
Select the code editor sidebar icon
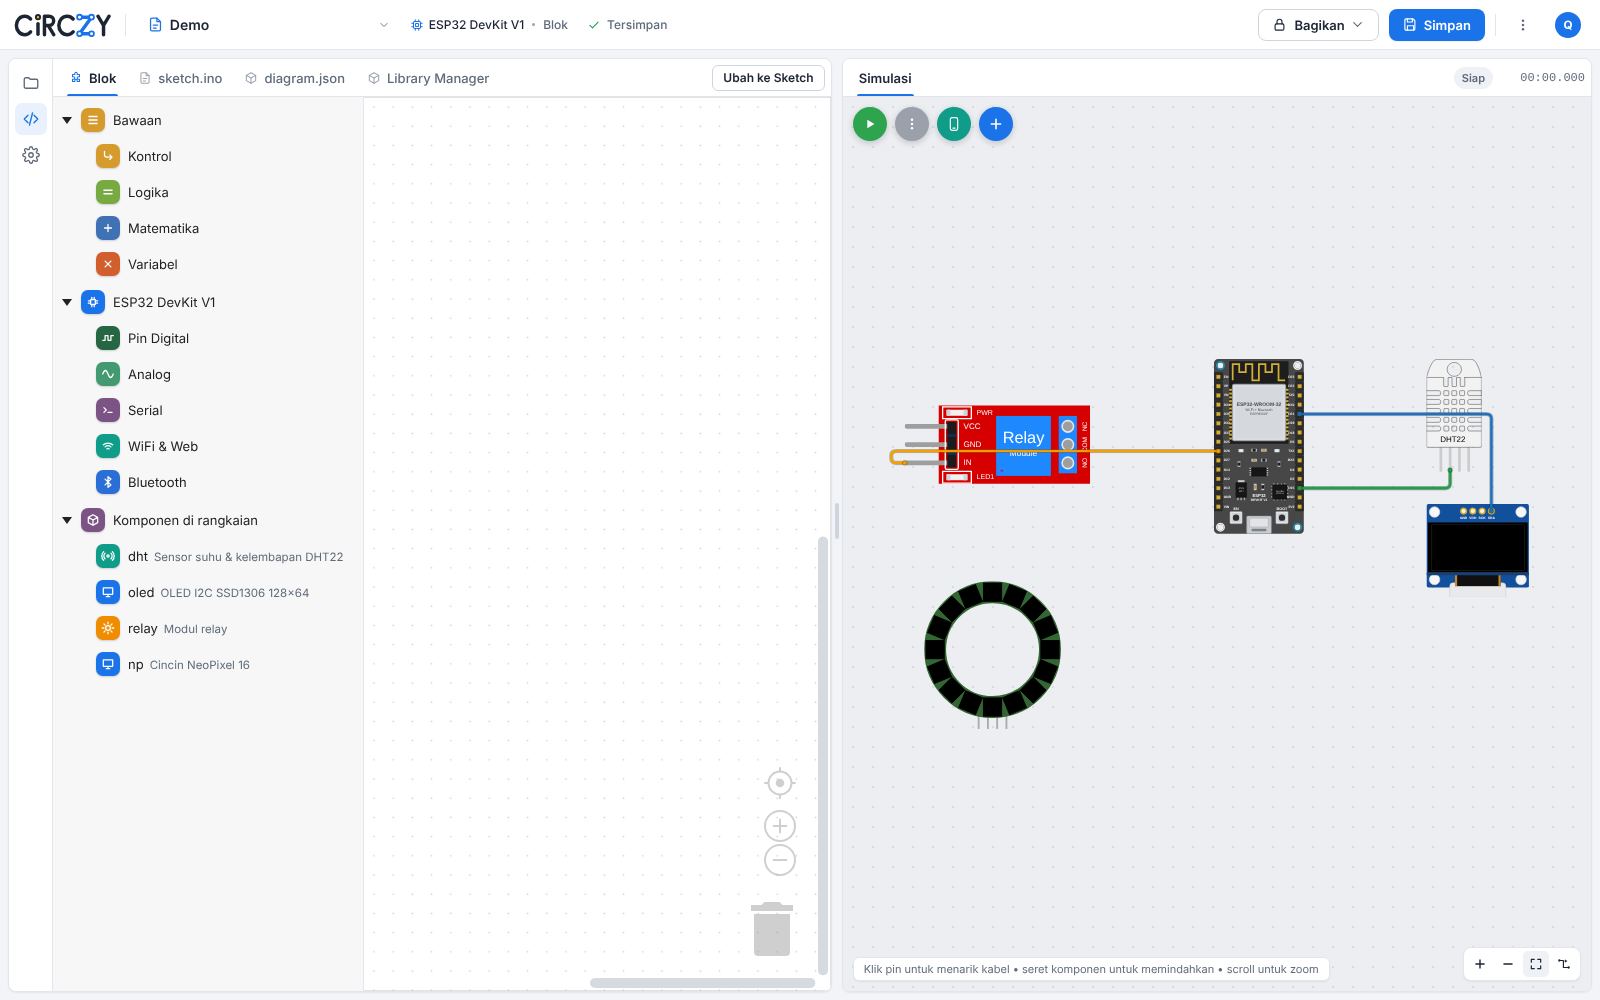(31, 119)
